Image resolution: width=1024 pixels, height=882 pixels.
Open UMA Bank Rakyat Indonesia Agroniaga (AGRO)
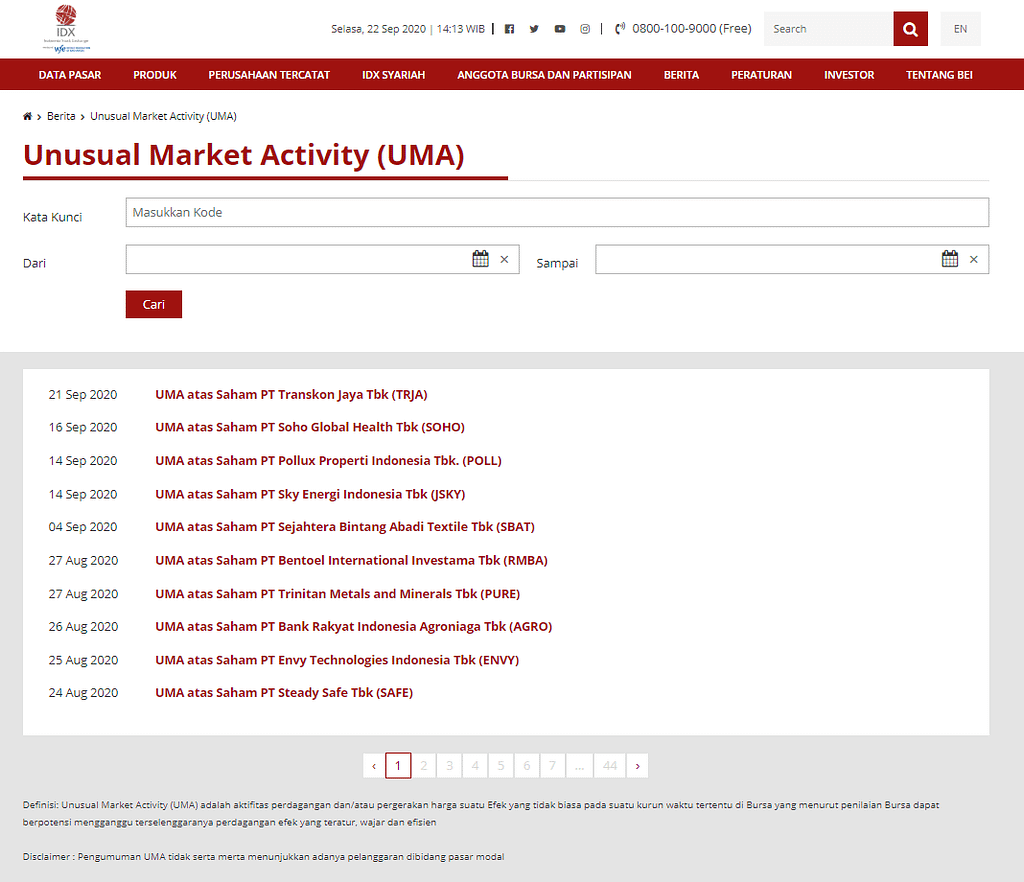pos(353,627)
